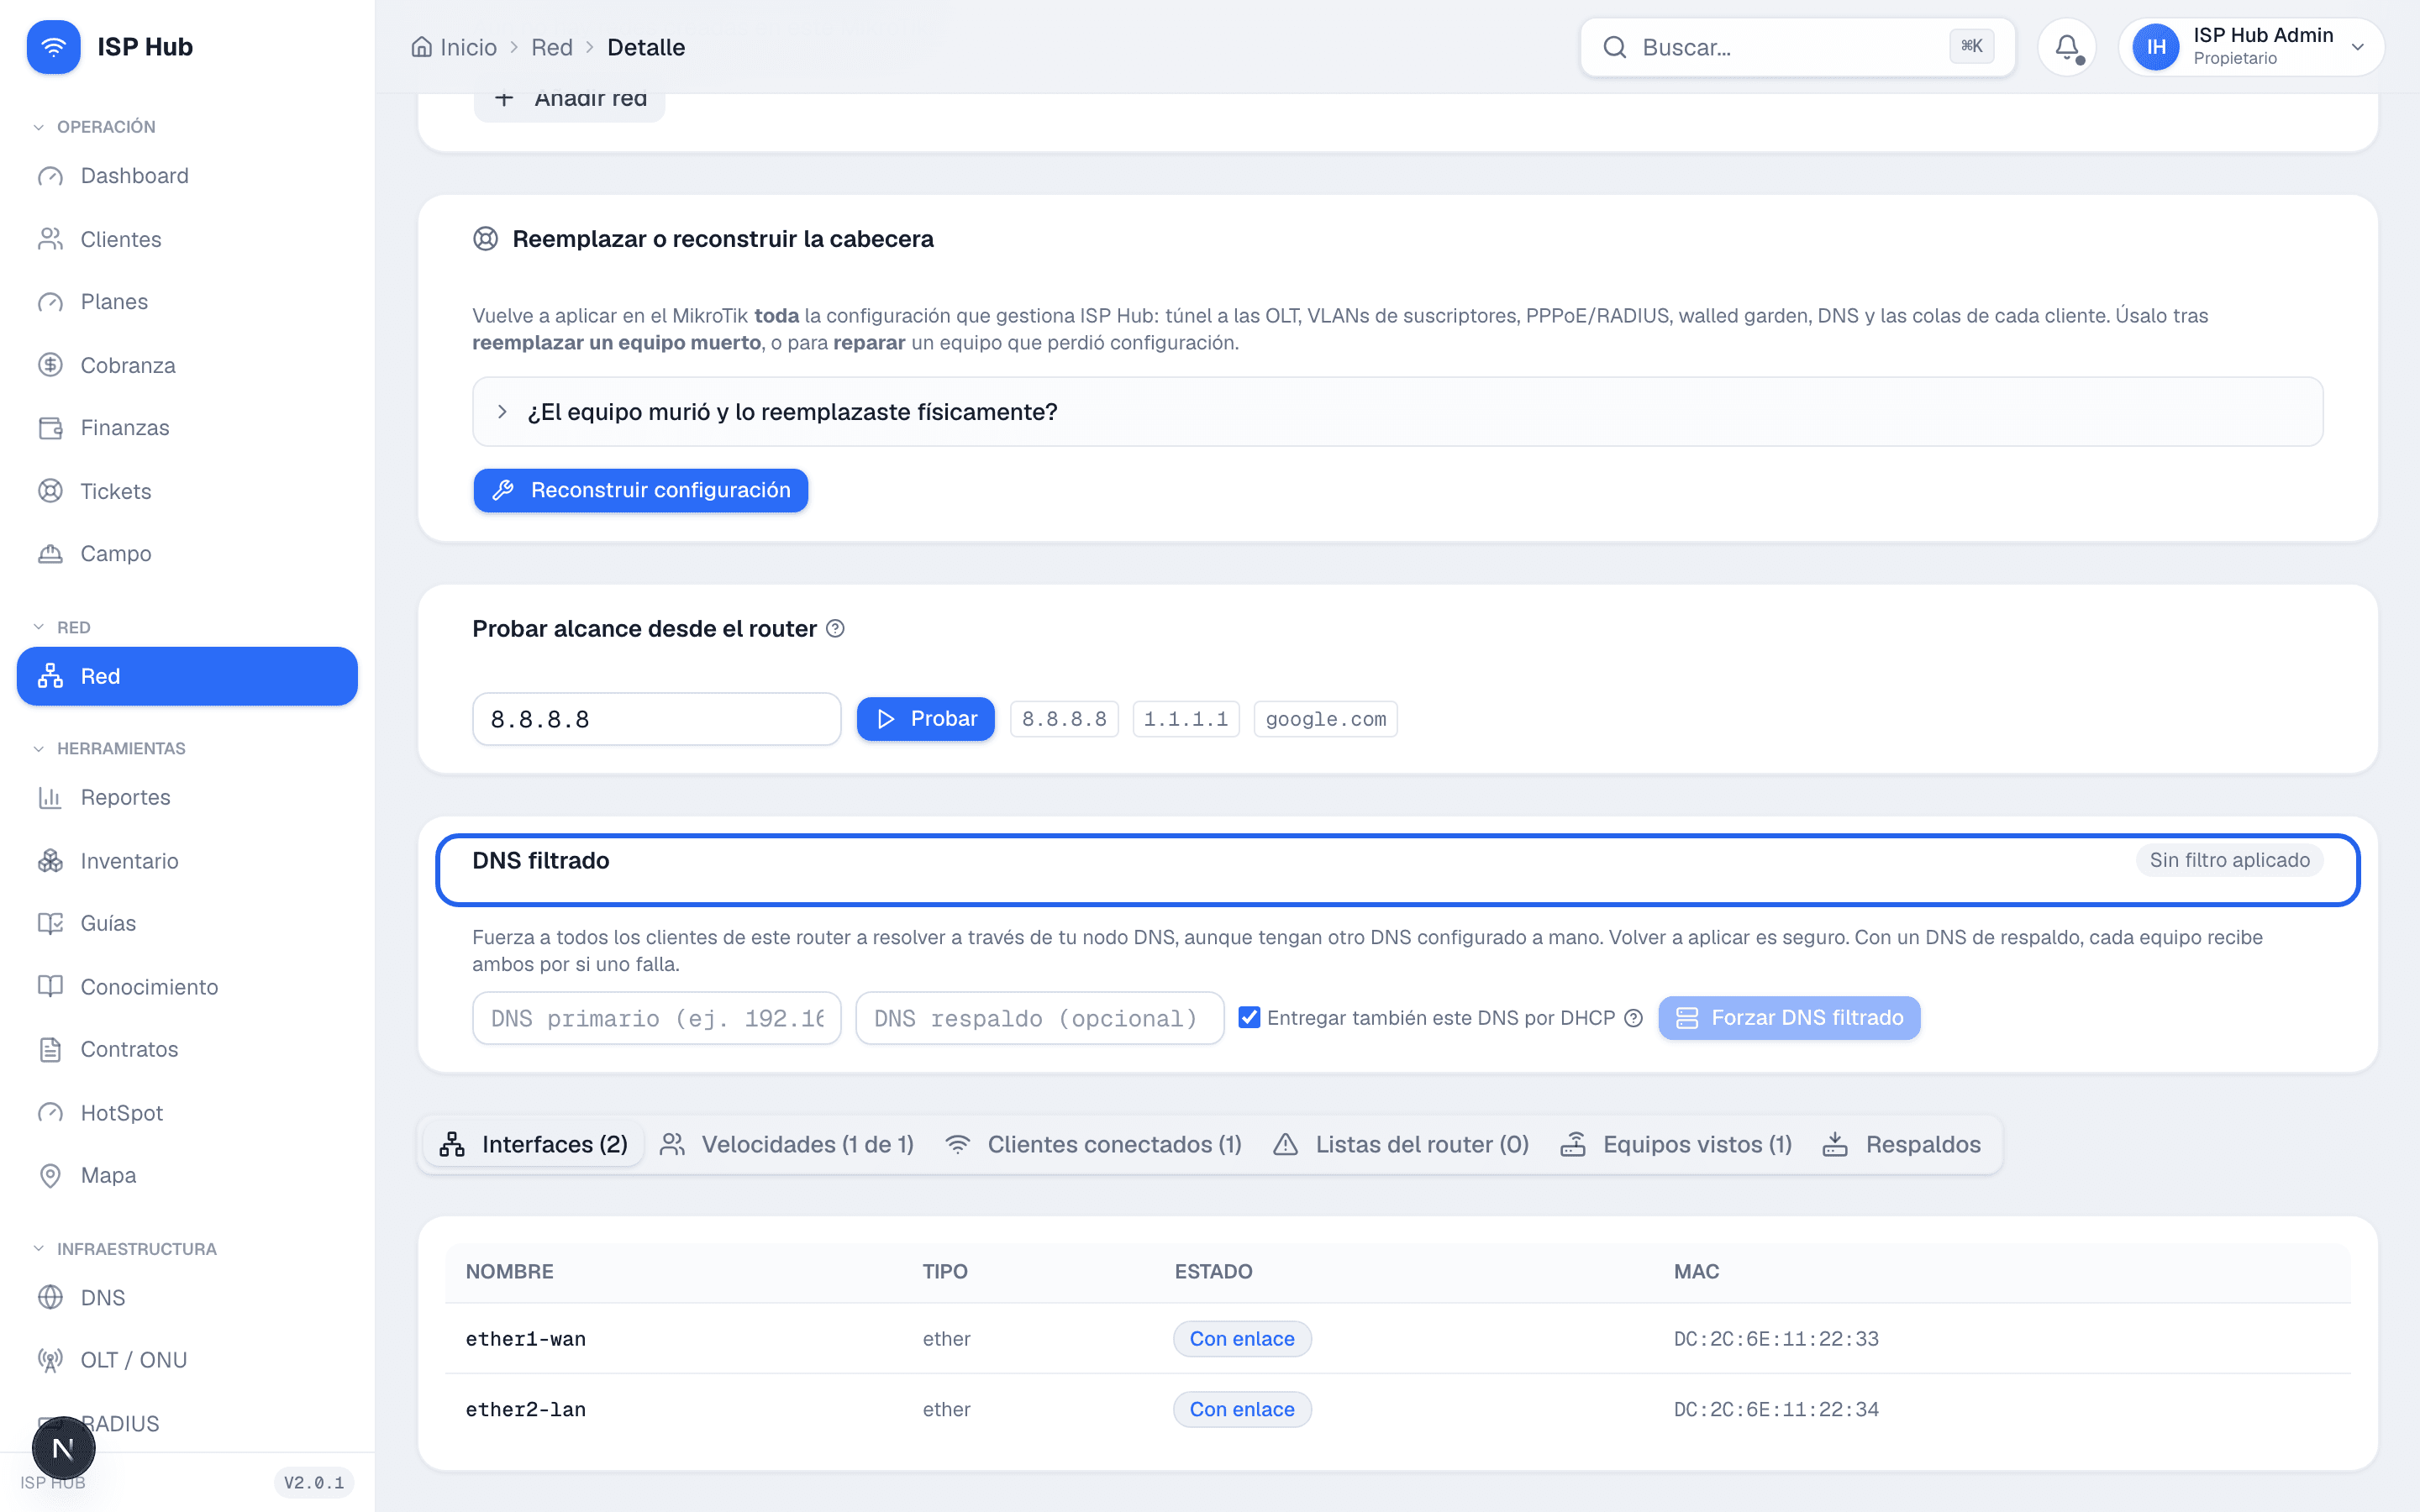The height and width of the screenshot is (1512, 2420).
Task: Click the Probar button
Action: 926,719
